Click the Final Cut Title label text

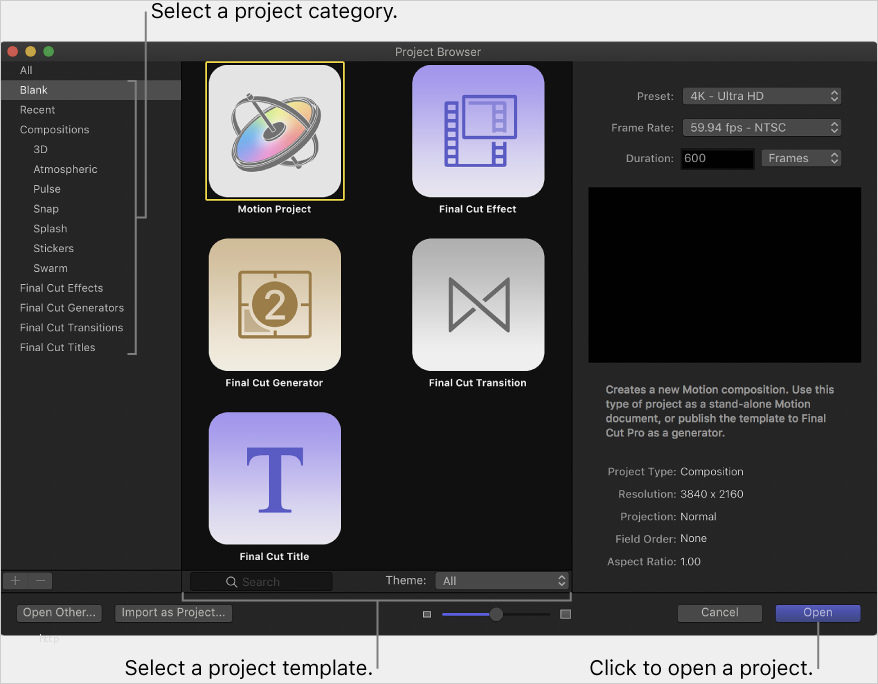click(274, 556)
